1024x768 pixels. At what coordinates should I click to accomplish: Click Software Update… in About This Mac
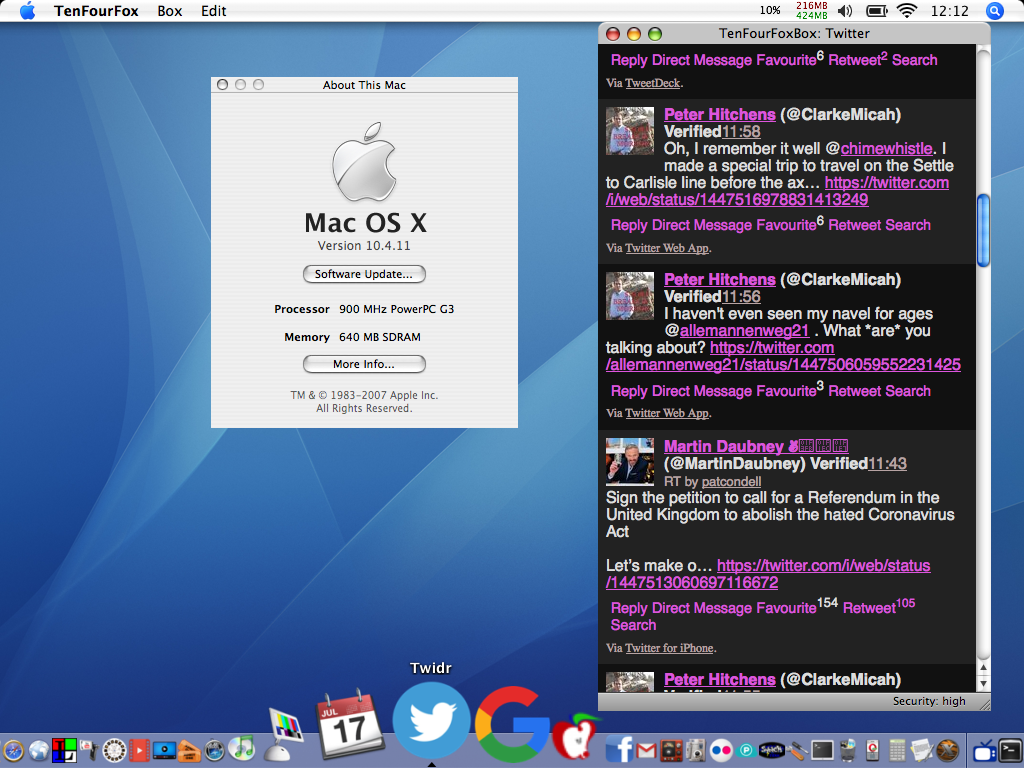(364, 274)
